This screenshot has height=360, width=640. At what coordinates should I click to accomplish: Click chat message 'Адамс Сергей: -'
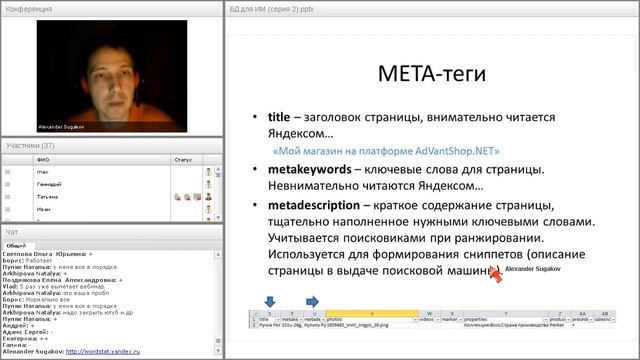(28, 332)
